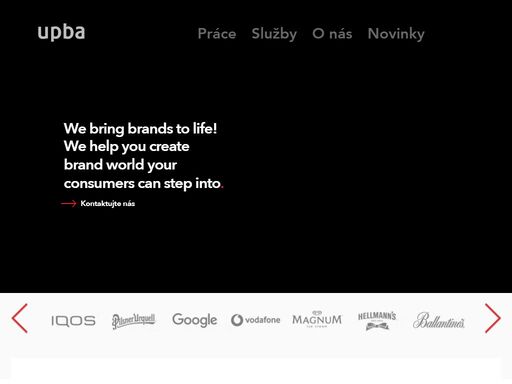Screen dimensions: 512x384
Task: Click the upba logo
Action: 61,33
